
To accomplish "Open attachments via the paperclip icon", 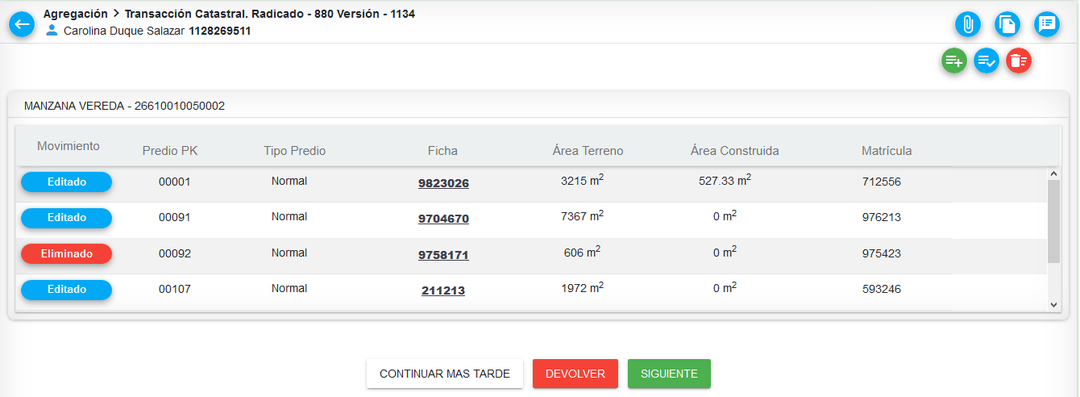I will tap(968, 25).
